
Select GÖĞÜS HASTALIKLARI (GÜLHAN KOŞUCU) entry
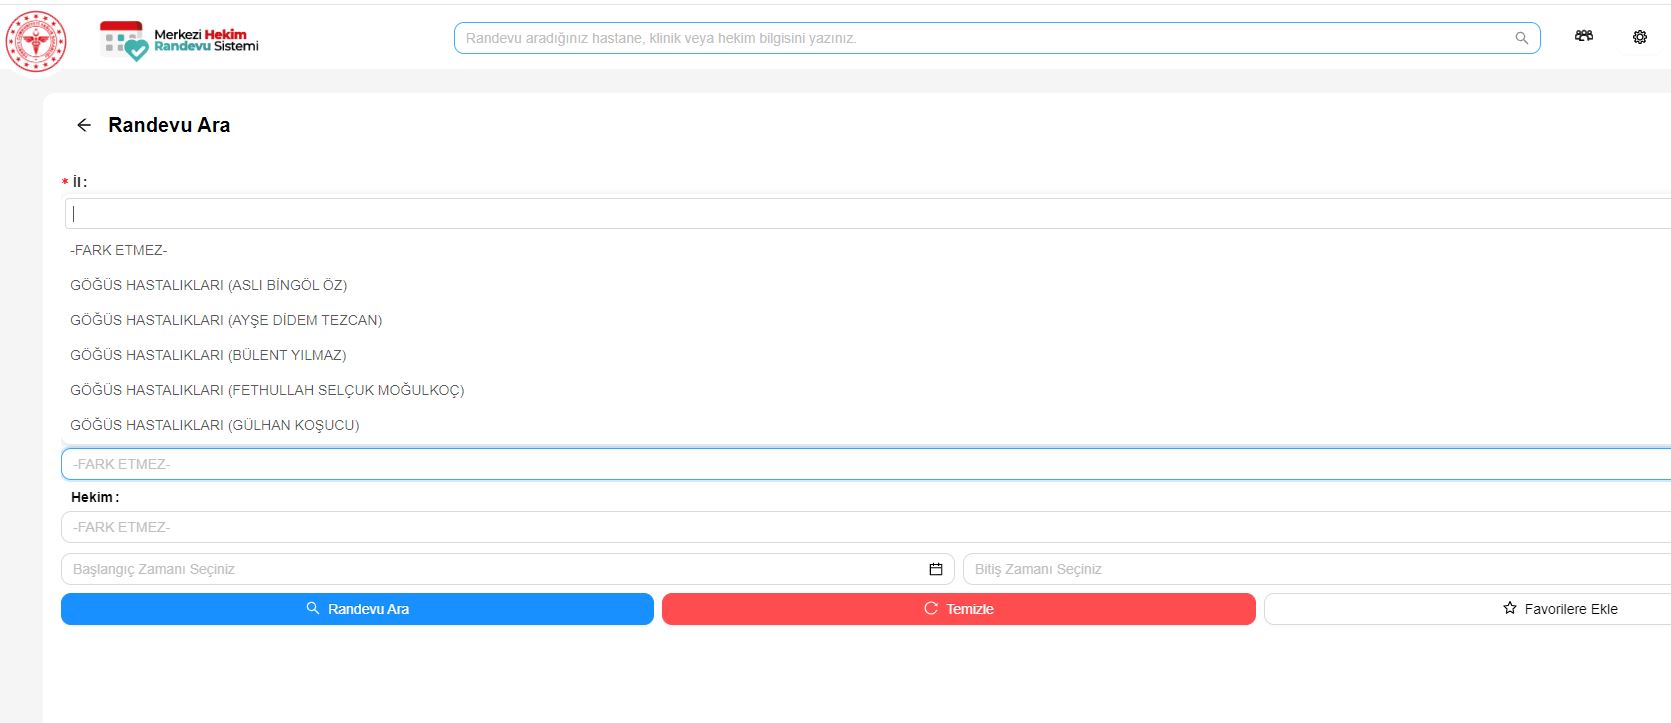click(x=215, y=425)
